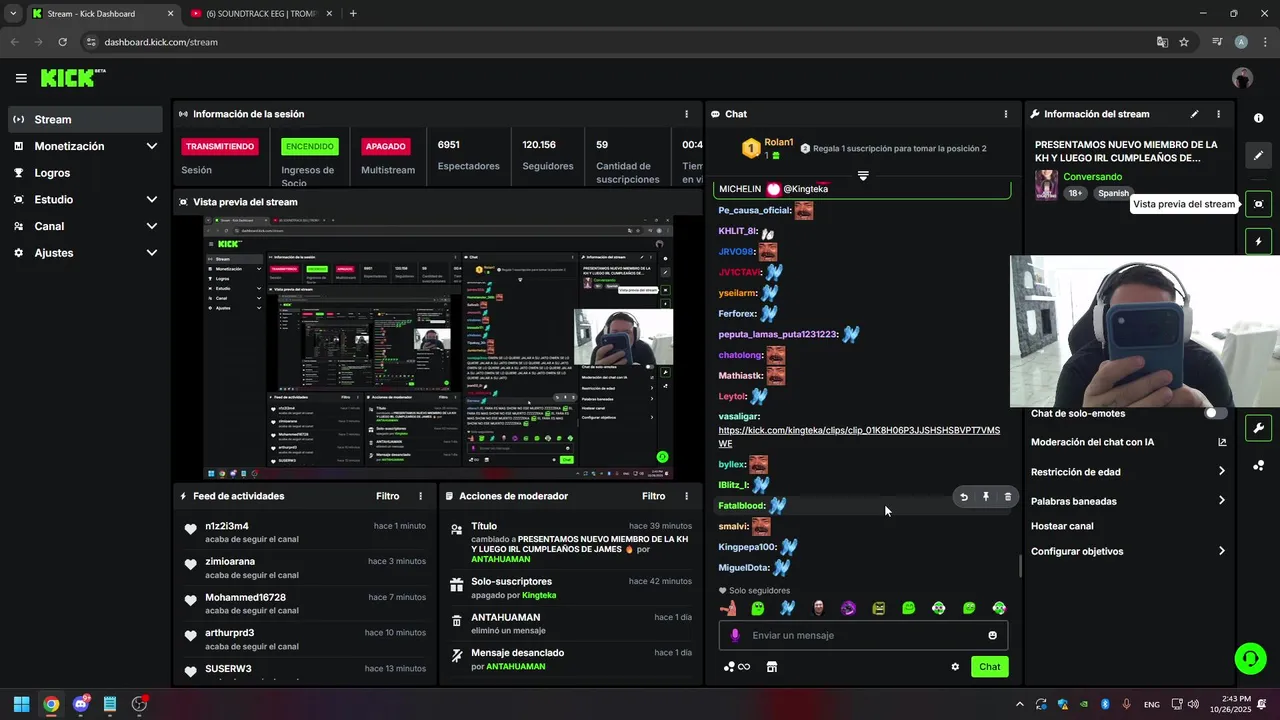This screenshot has height=720, width=1280.
Task: Open Discord from the taskbar
Action: (80, 704)
